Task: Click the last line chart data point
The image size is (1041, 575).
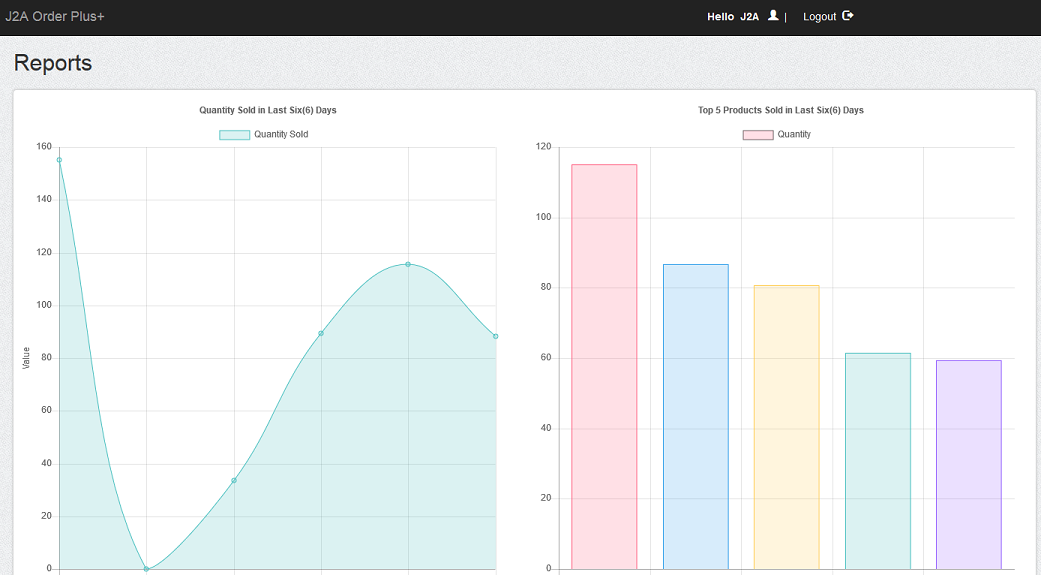Action: (x=495, y=337)
